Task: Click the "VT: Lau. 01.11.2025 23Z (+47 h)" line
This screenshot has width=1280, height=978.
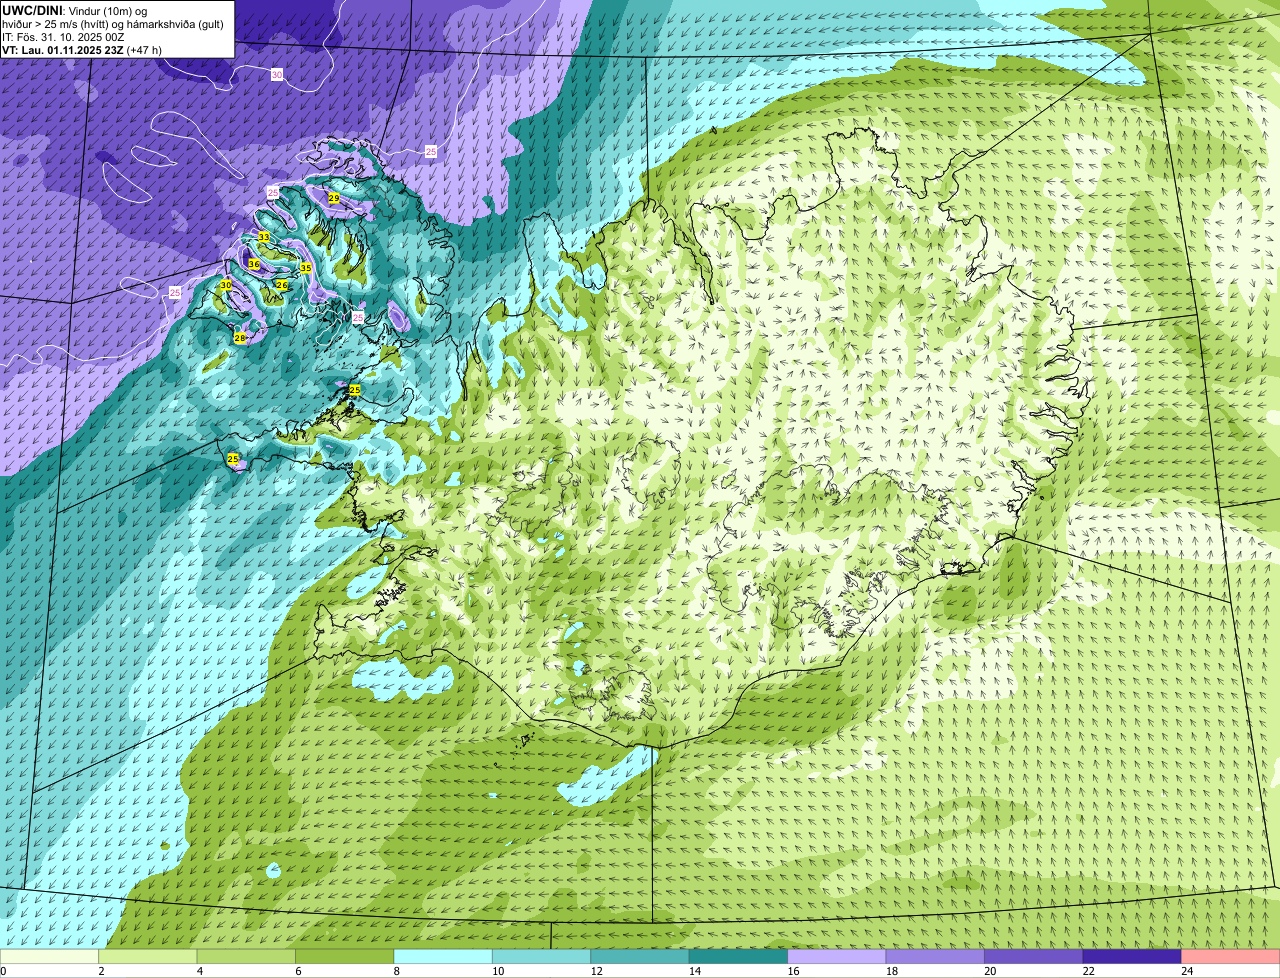Action: point(82,50)
